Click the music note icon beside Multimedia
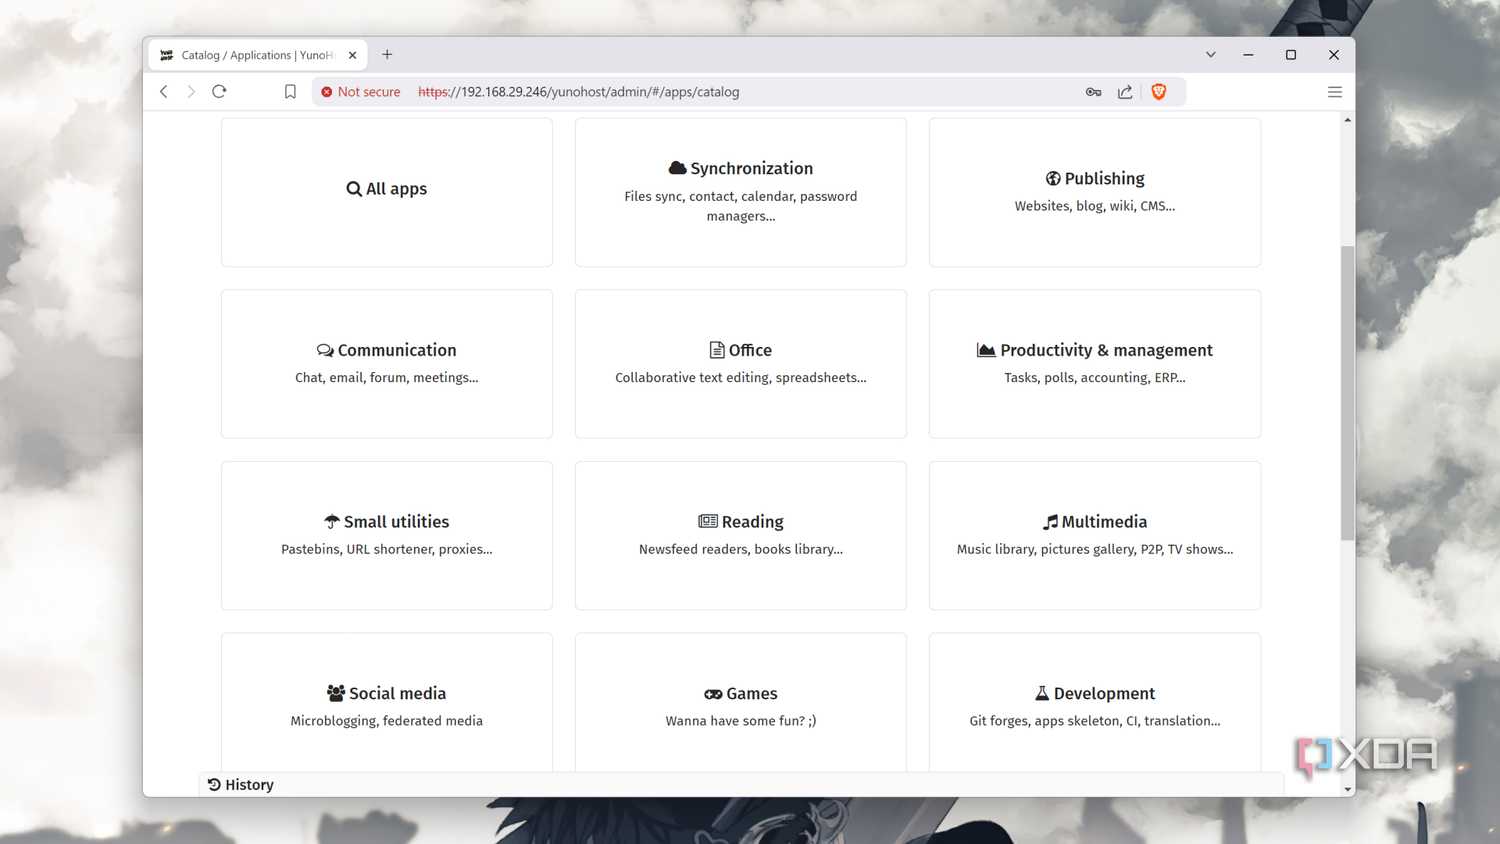Viewport: 1500px width, 844px height. (x=1050, y=522)
